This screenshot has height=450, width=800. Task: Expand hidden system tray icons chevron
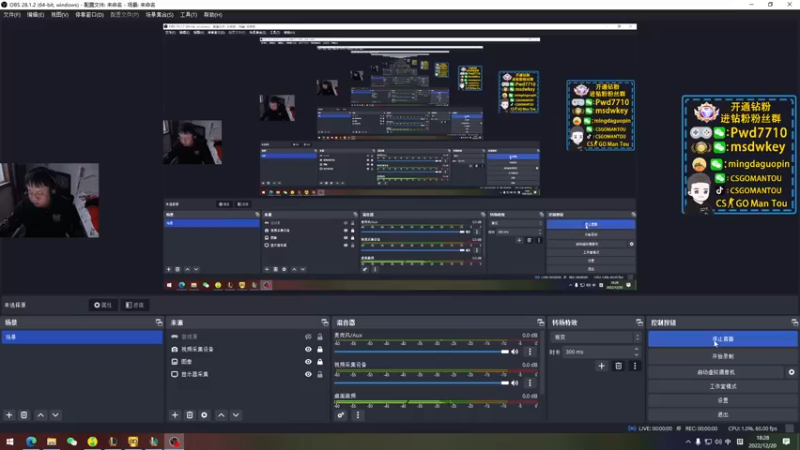[x=688, y=442]
